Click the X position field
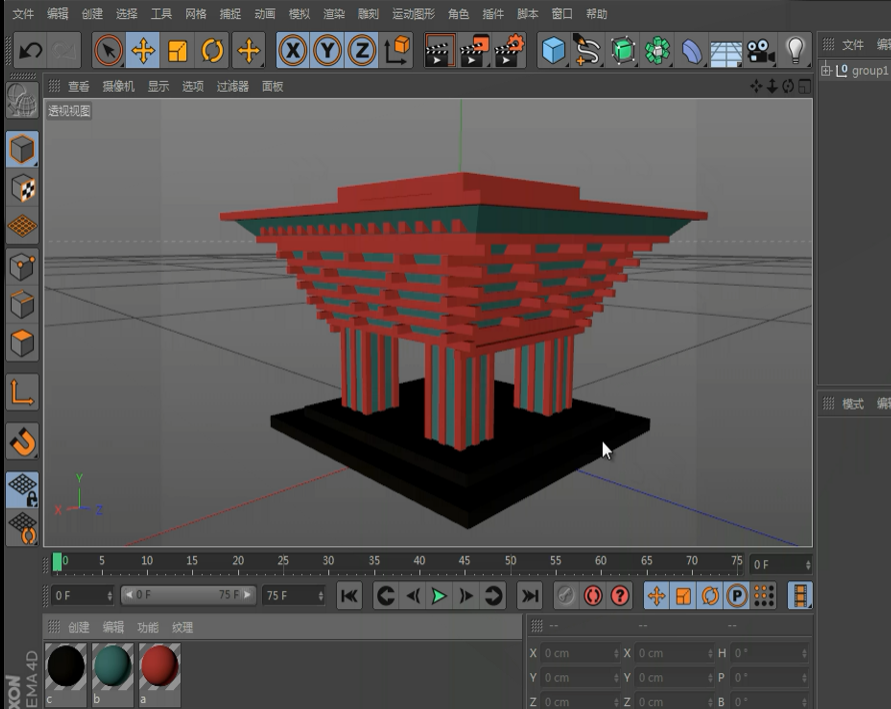The image size is (891, 709). click(x=580, y=653)
